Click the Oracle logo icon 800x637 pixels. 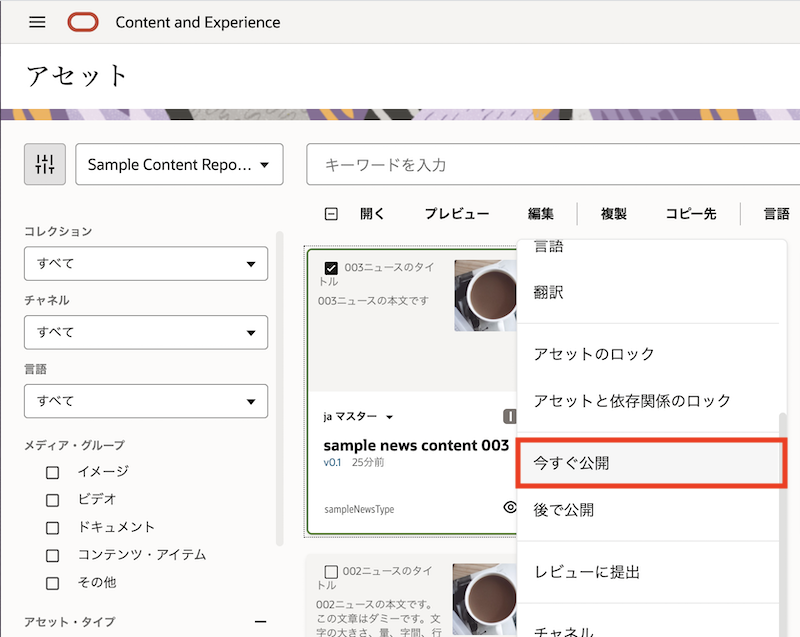[84, 22]
